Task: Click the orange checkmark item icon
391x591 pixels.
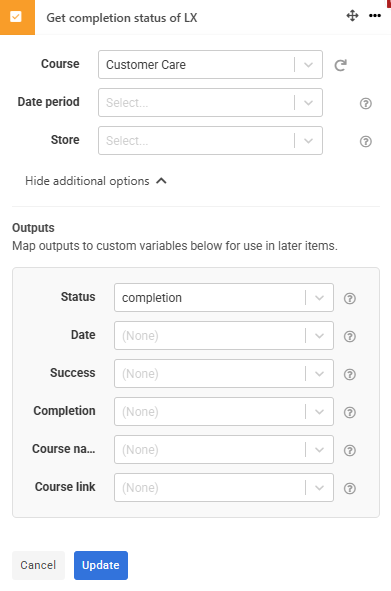Action: pyautogui.click(x=17, y=17)
